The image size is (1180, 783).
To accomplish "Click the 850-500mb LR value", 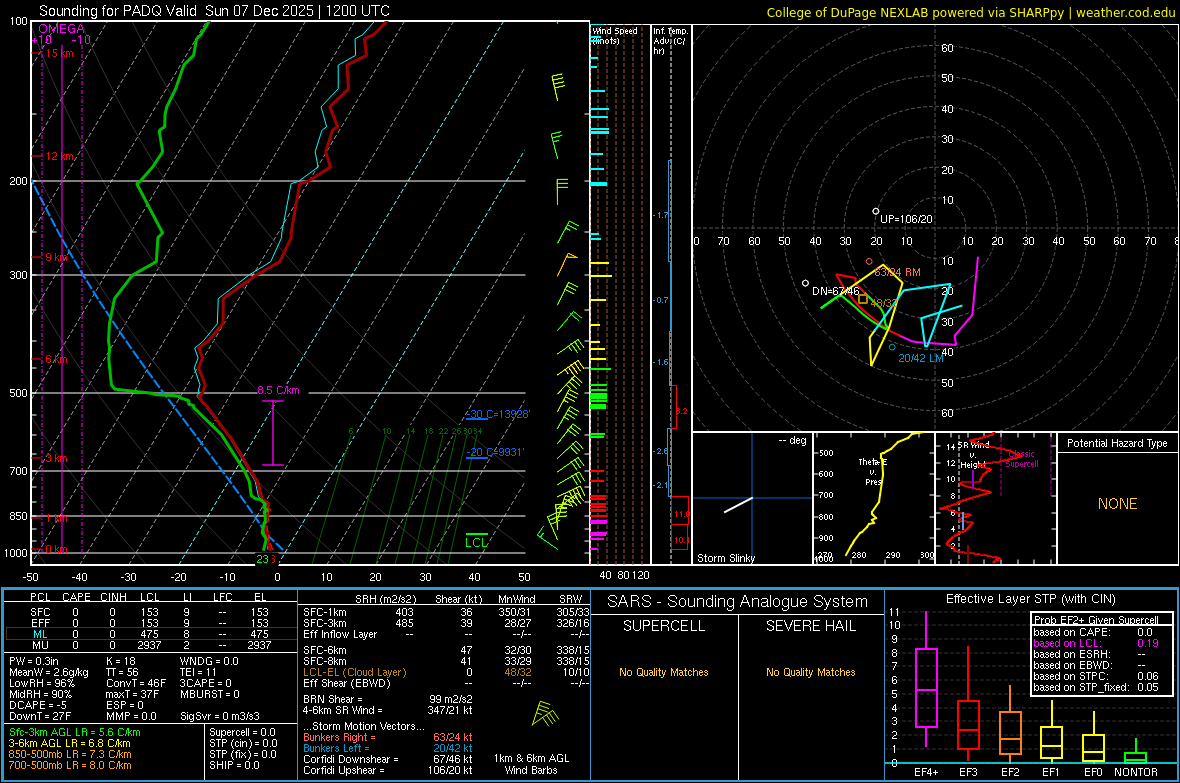I will point(70,754).
